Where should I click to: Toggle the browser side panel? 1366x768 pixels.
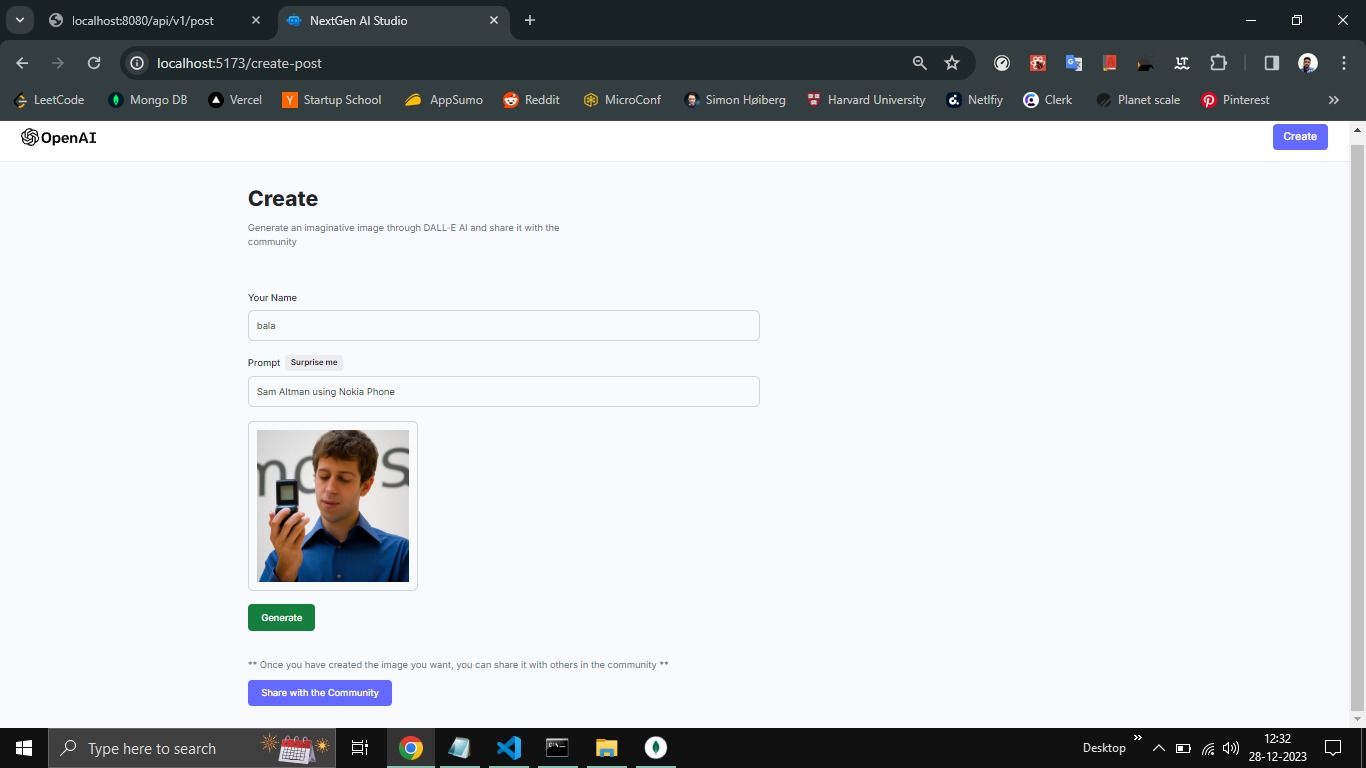point(1271,63)
